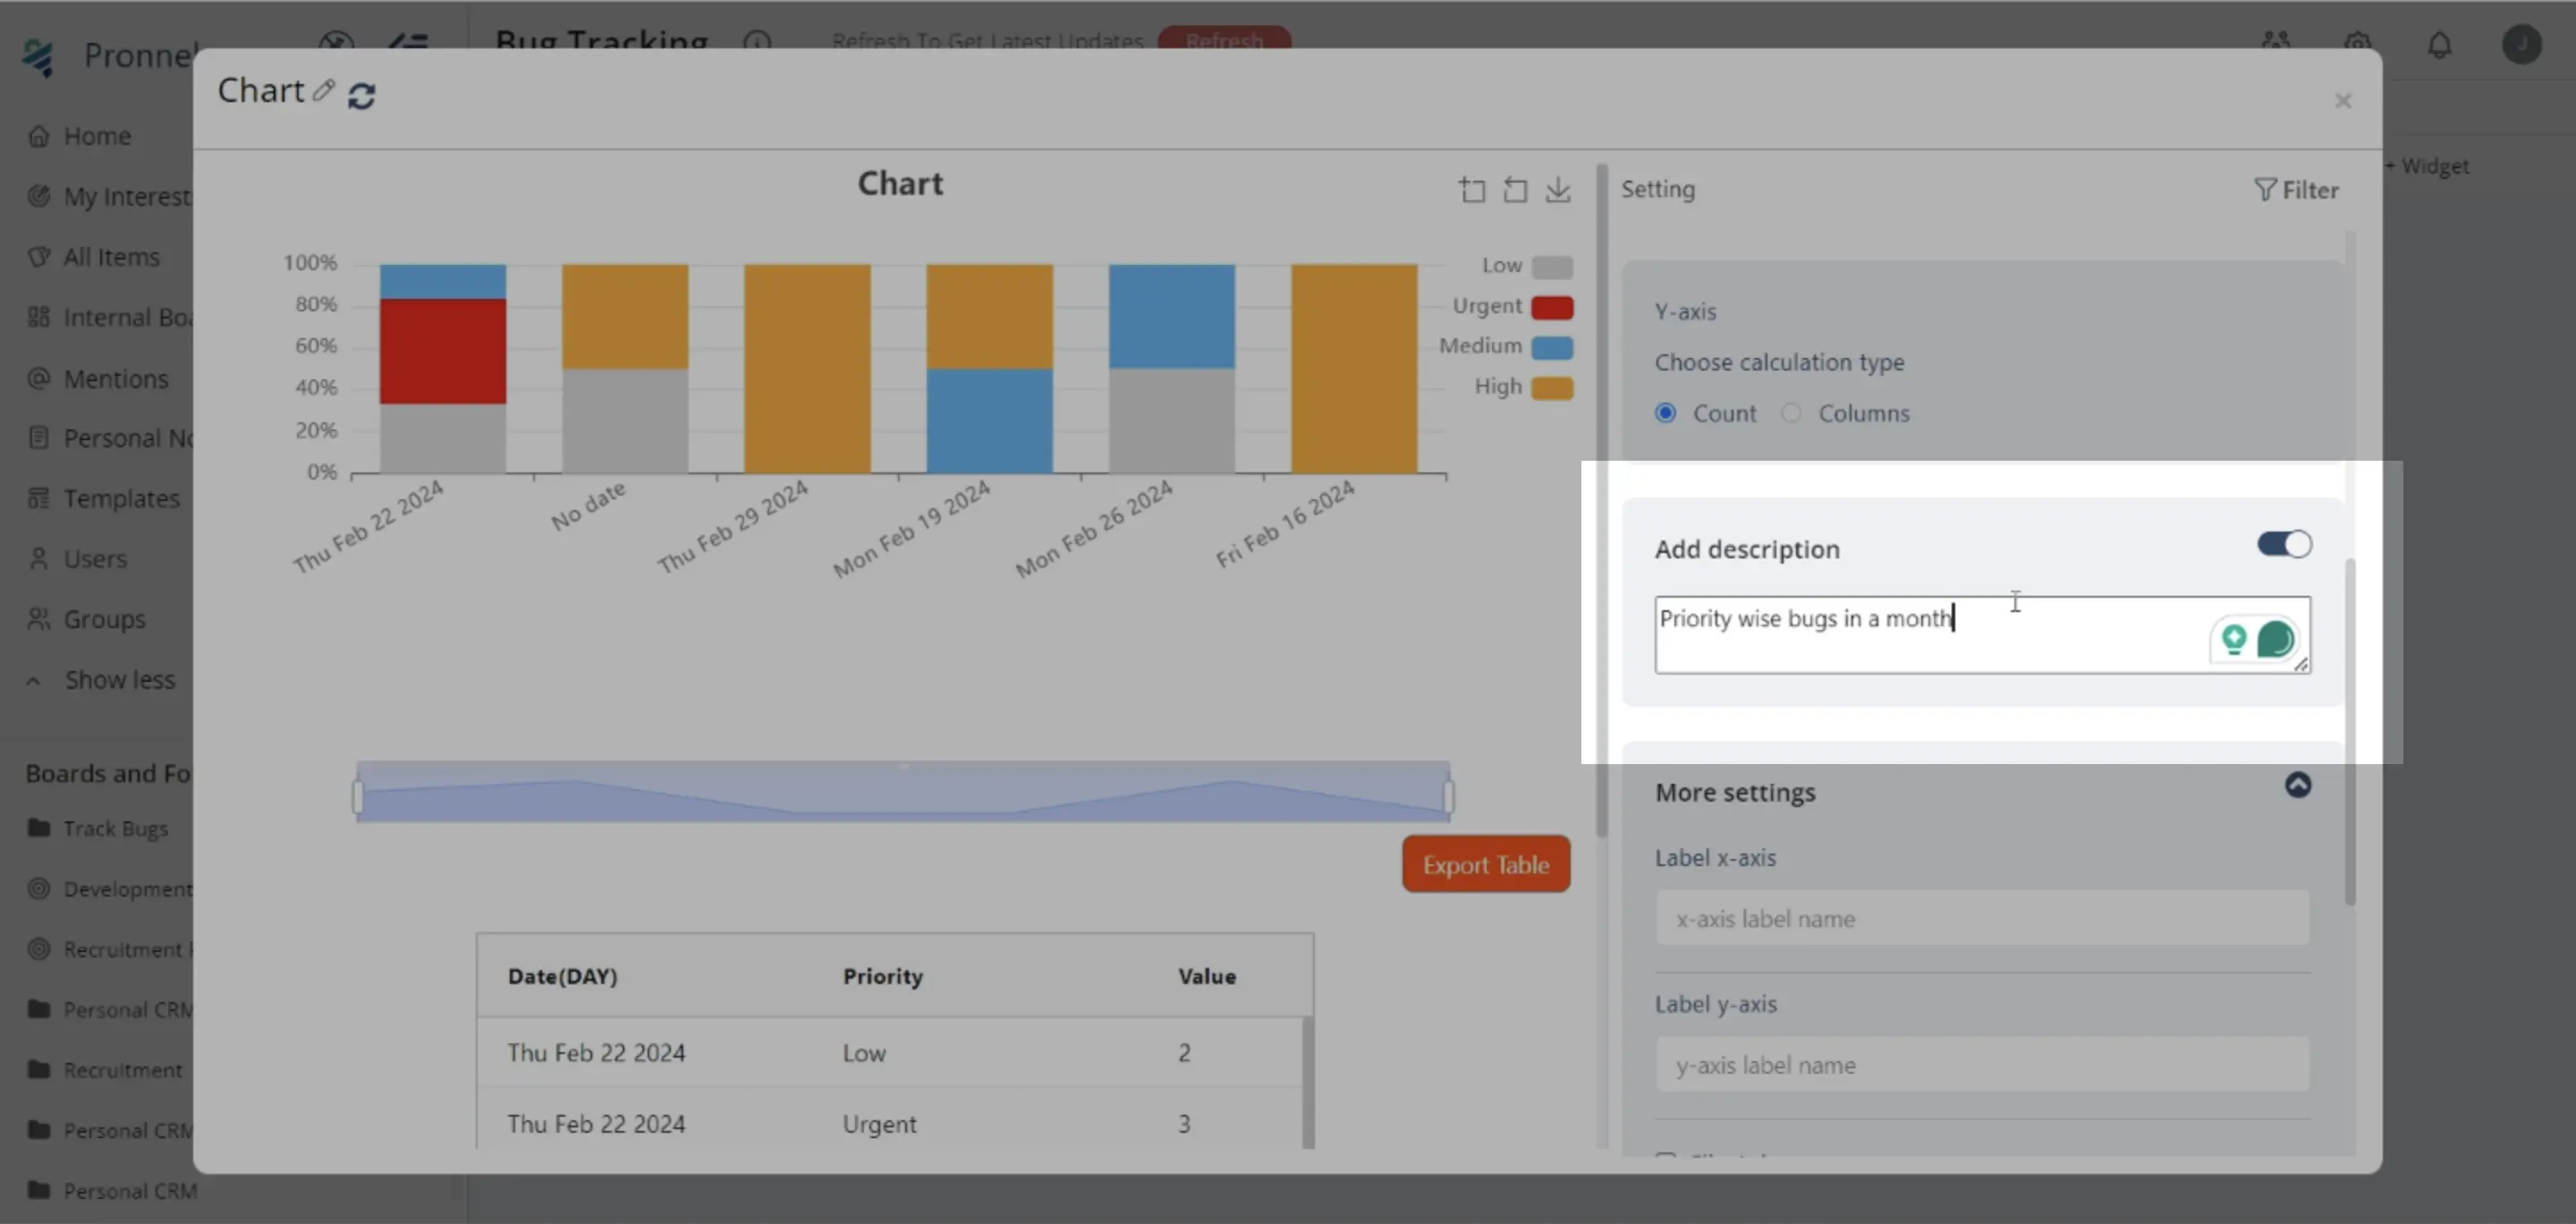Toggle the Medium legend swatch
The height and width of the screenshot is (1224, 2576).
[x=1552, y=347]
